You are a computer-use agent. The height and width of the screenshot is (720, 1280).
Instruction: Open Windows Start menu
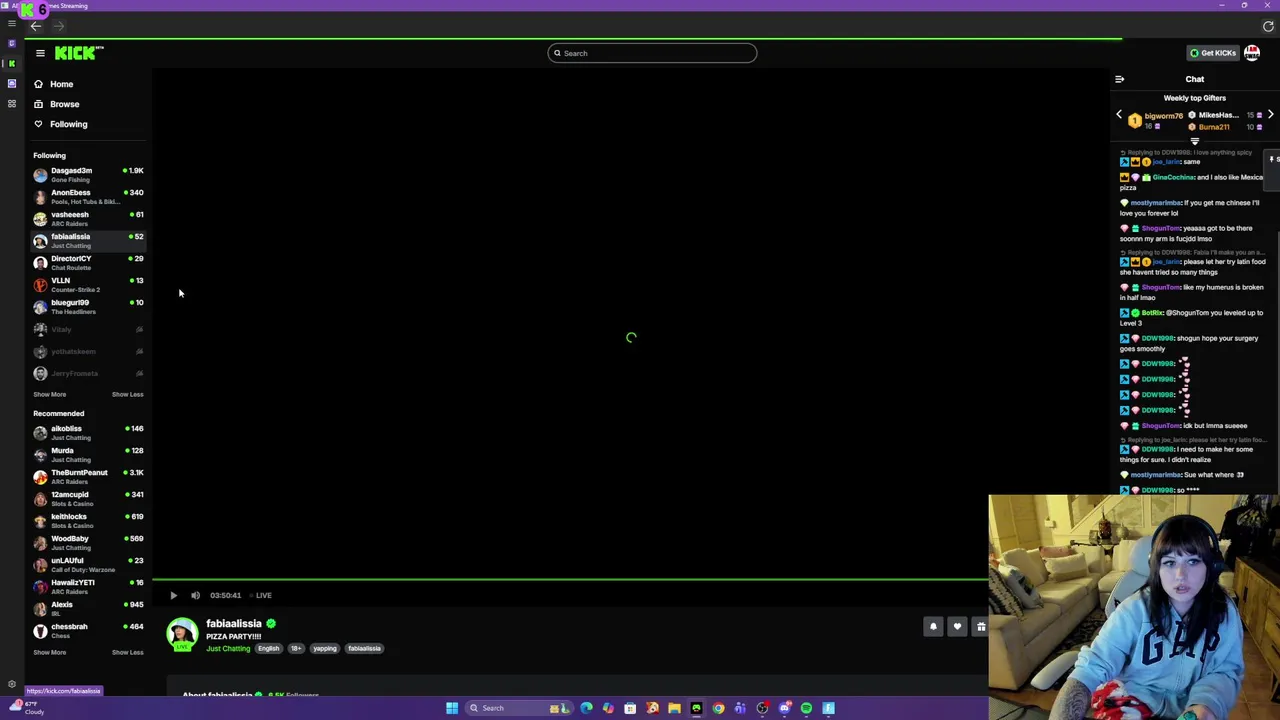coord(452,708)
